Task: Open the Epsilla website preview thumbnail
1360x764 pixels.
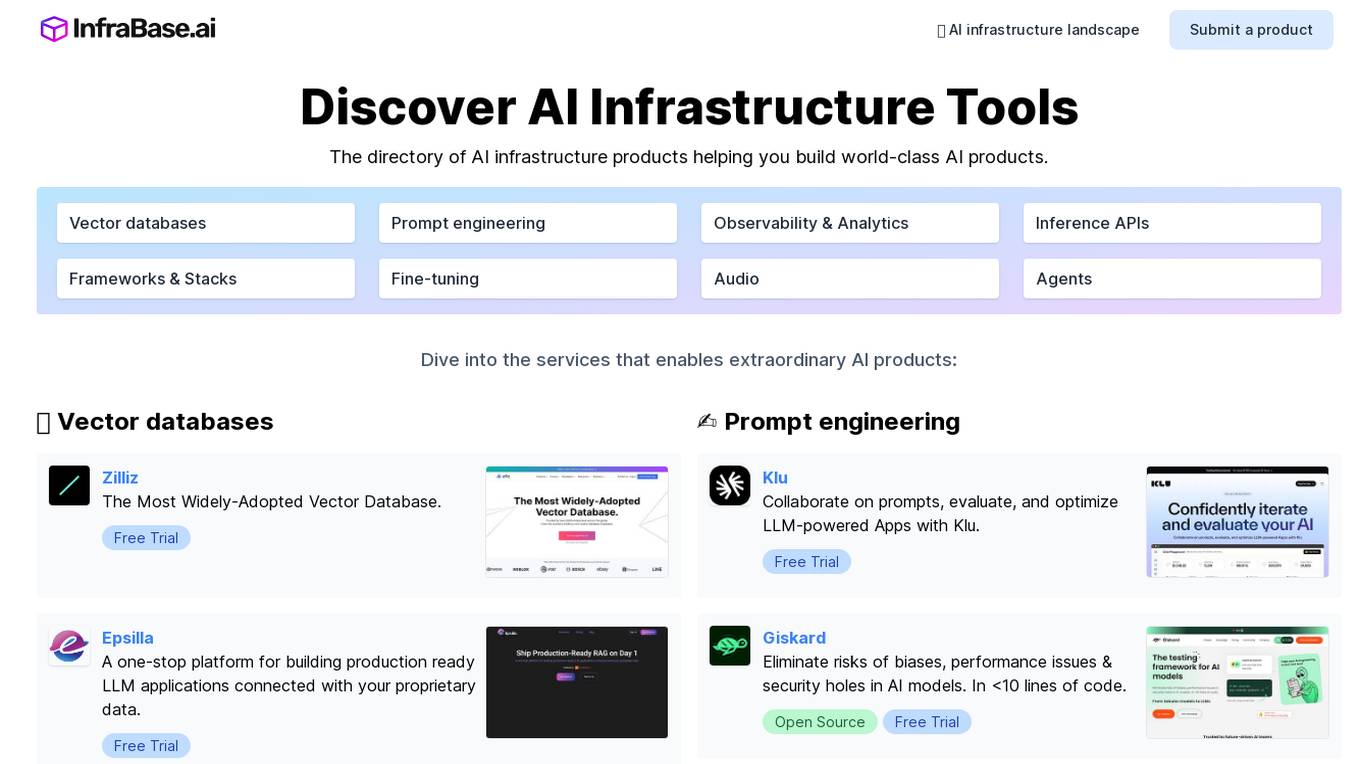Action: click(577, 682)
